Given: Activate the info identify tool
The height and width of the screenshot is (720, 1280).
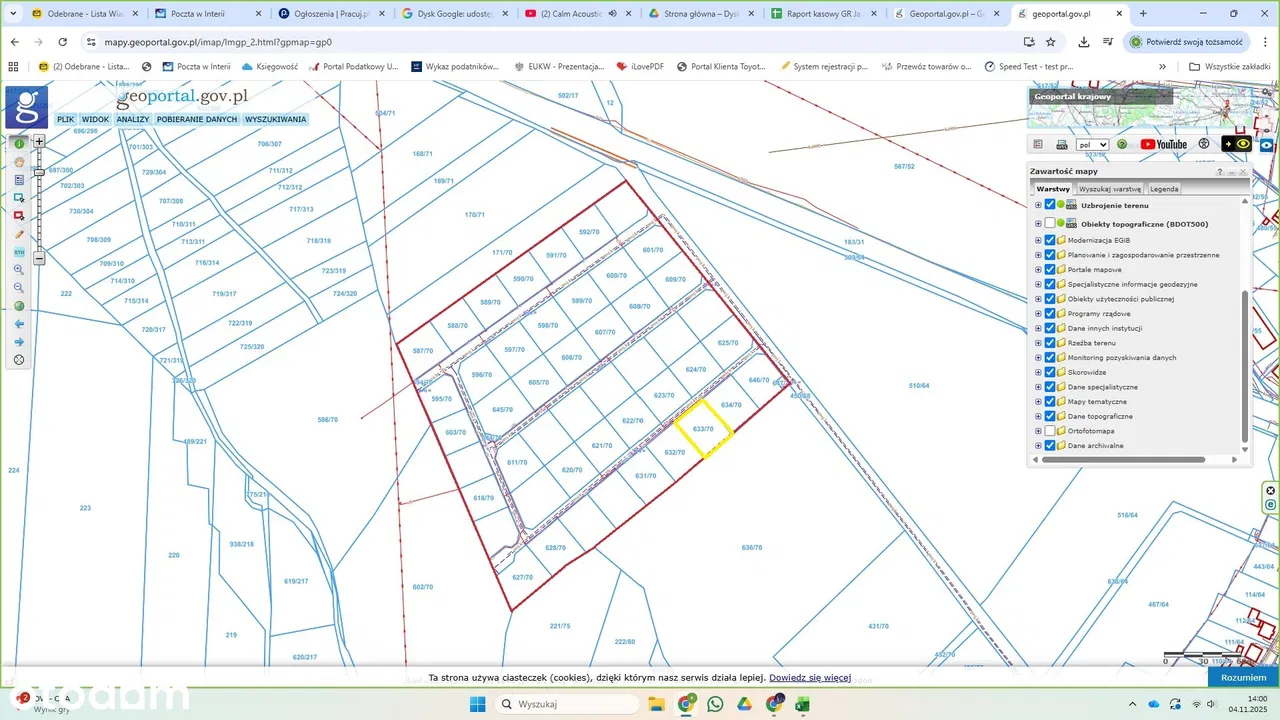Looking at the screenshot, I should click(19, 144).
